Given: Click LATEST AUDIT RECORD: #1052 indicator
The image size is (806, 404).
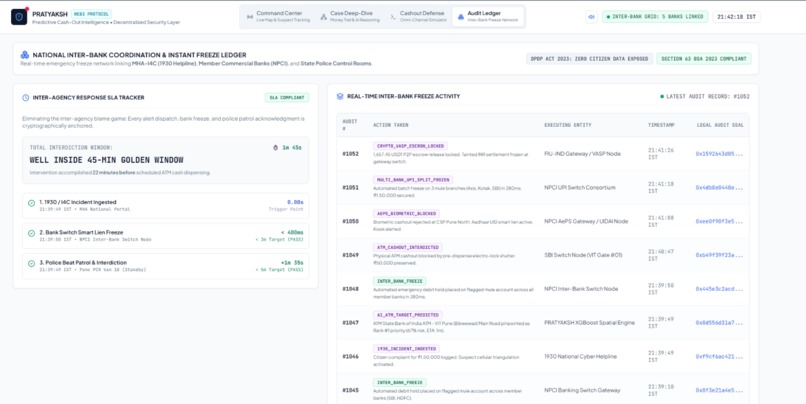Looking at the screenshot, I should click(x=705, y=97).
